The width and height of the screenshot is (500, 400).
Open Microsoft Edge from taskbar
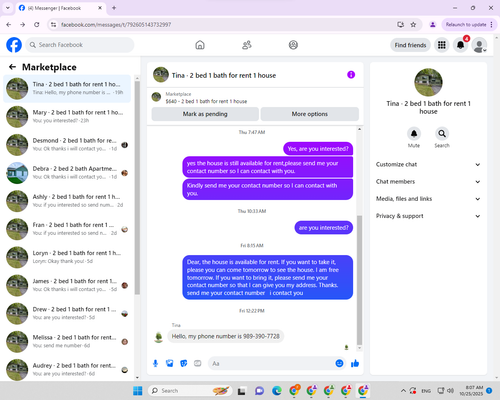tap(277, 391)
